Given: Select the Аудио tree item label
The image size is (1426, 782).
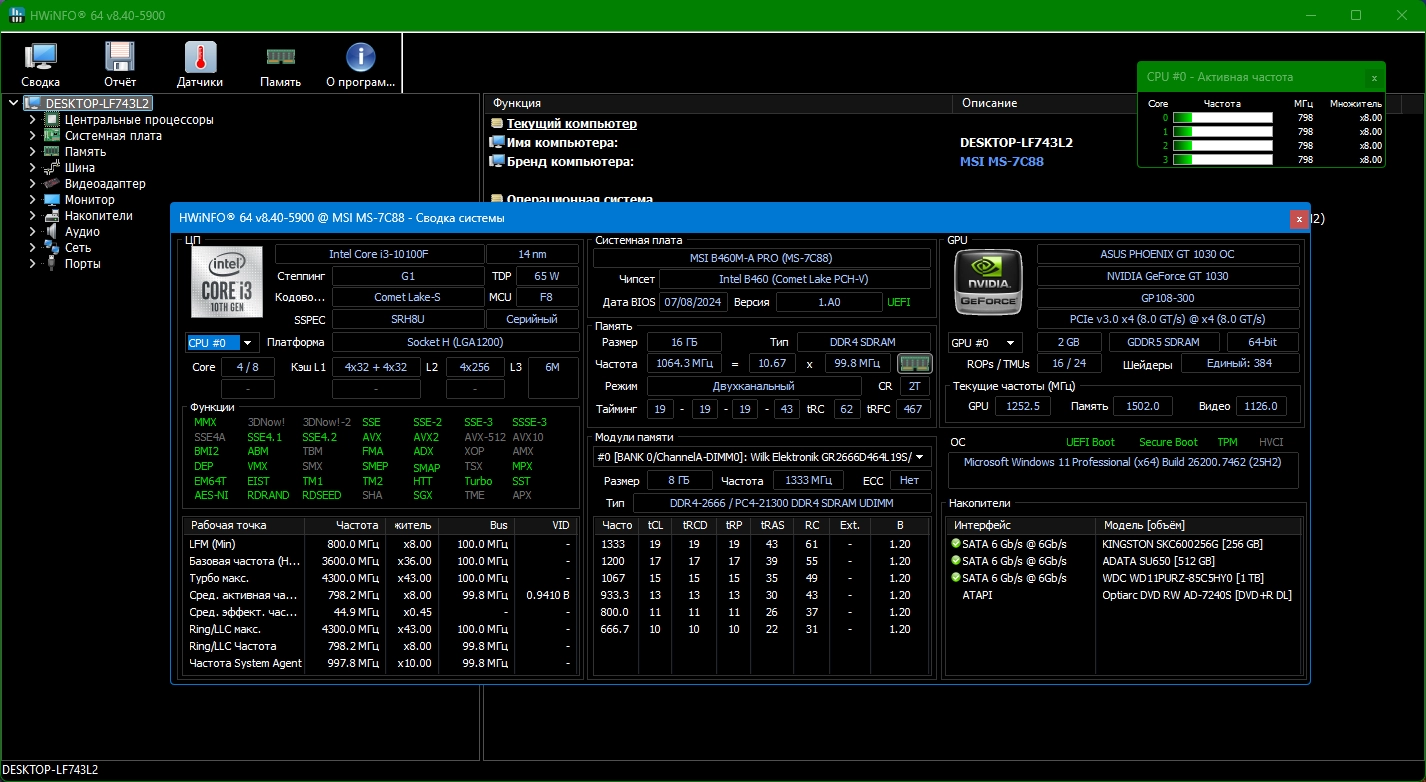Looking at the screenshot, I should click(82, 232).
